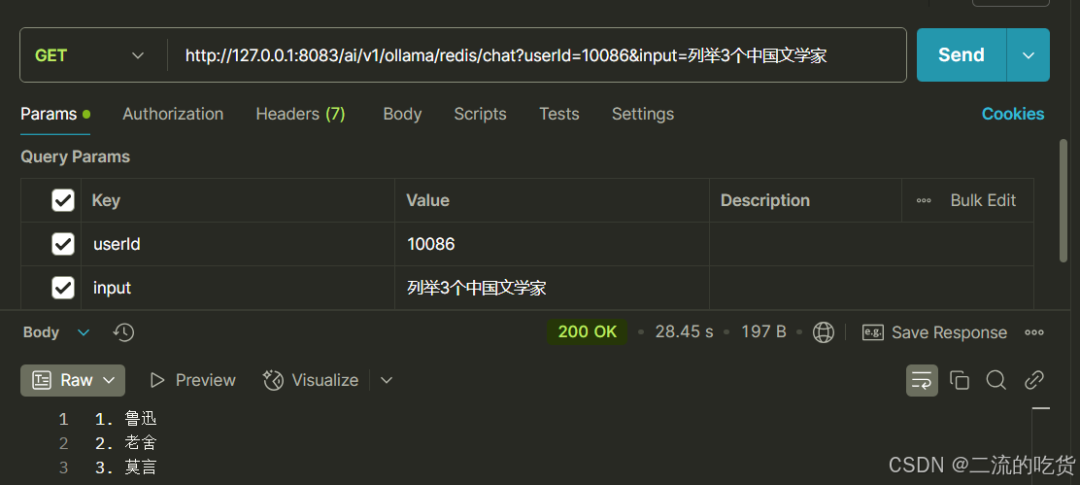
Task: Uncheck the userId parameter checkbox
Action: (x=63, y=244)
